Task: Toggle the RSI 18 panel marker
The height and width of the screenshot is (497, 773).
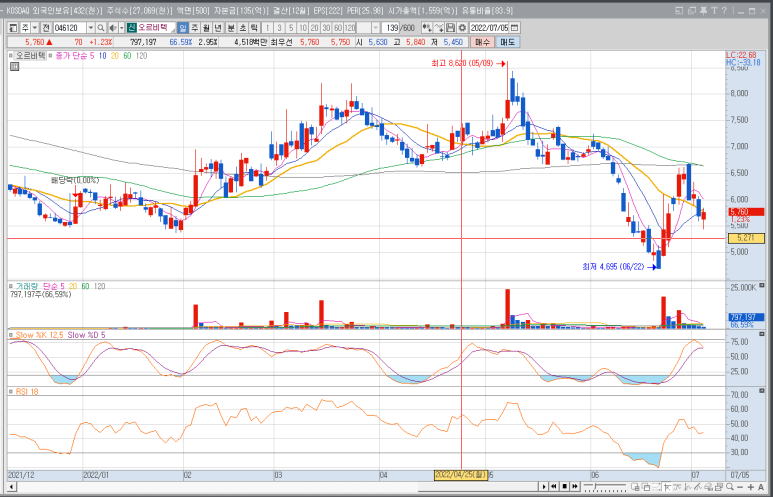Action: coord(12,391)
